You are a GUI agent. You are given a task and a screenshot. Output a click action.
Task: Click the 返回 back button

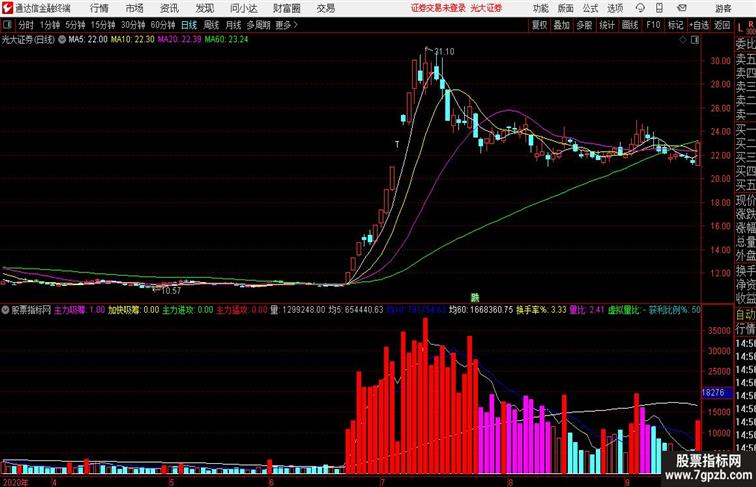tap(722, 25)
